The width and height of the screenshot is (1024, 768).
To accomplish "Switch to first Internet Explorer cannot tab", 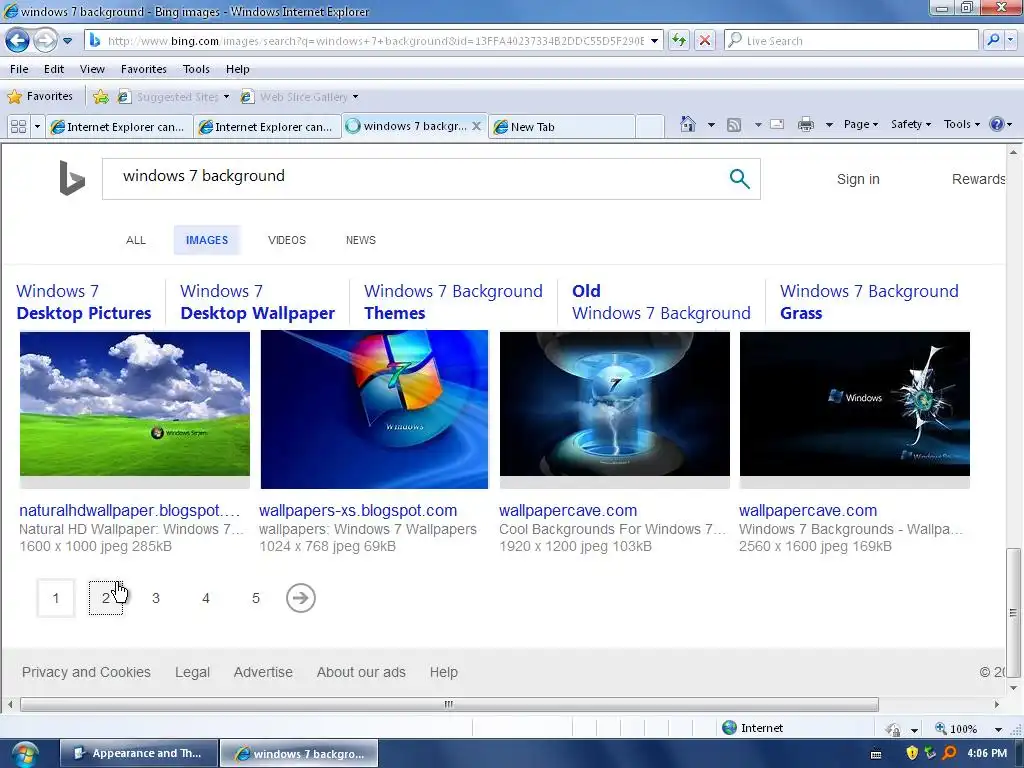I will point(120,127).
